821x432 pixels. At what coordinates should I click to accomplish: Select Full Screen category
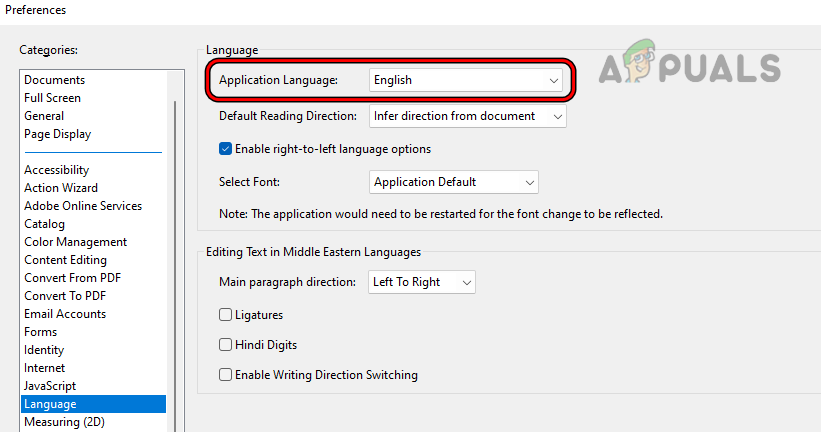[x=52, y=98]
